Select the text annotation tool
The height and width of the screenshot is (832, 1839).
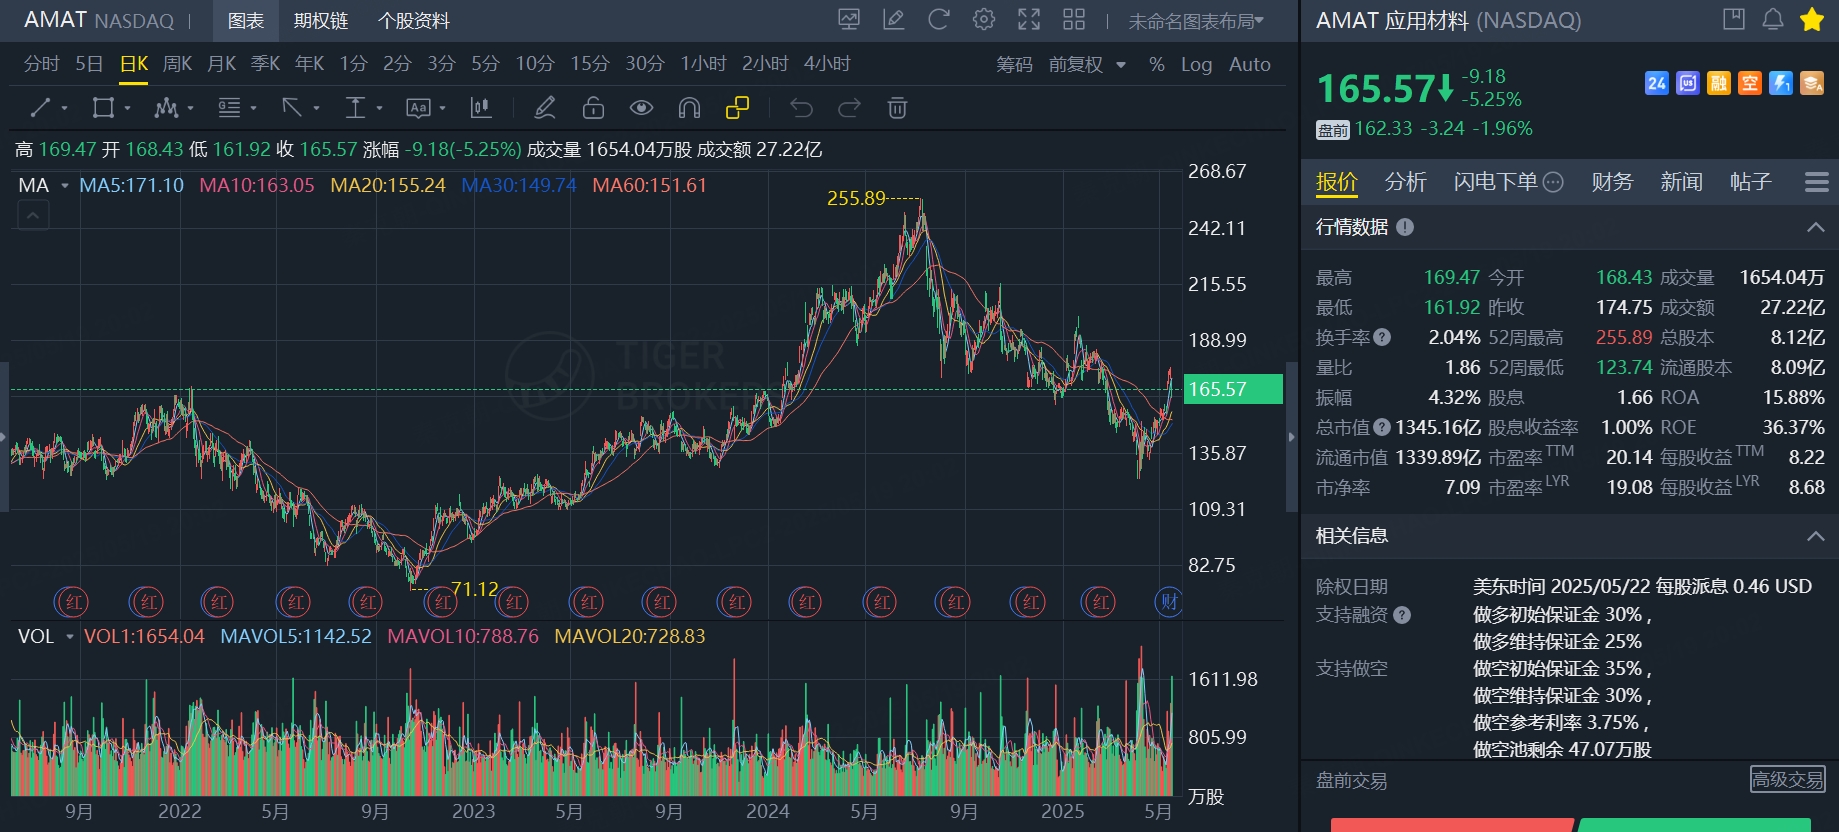coord(418,108)
